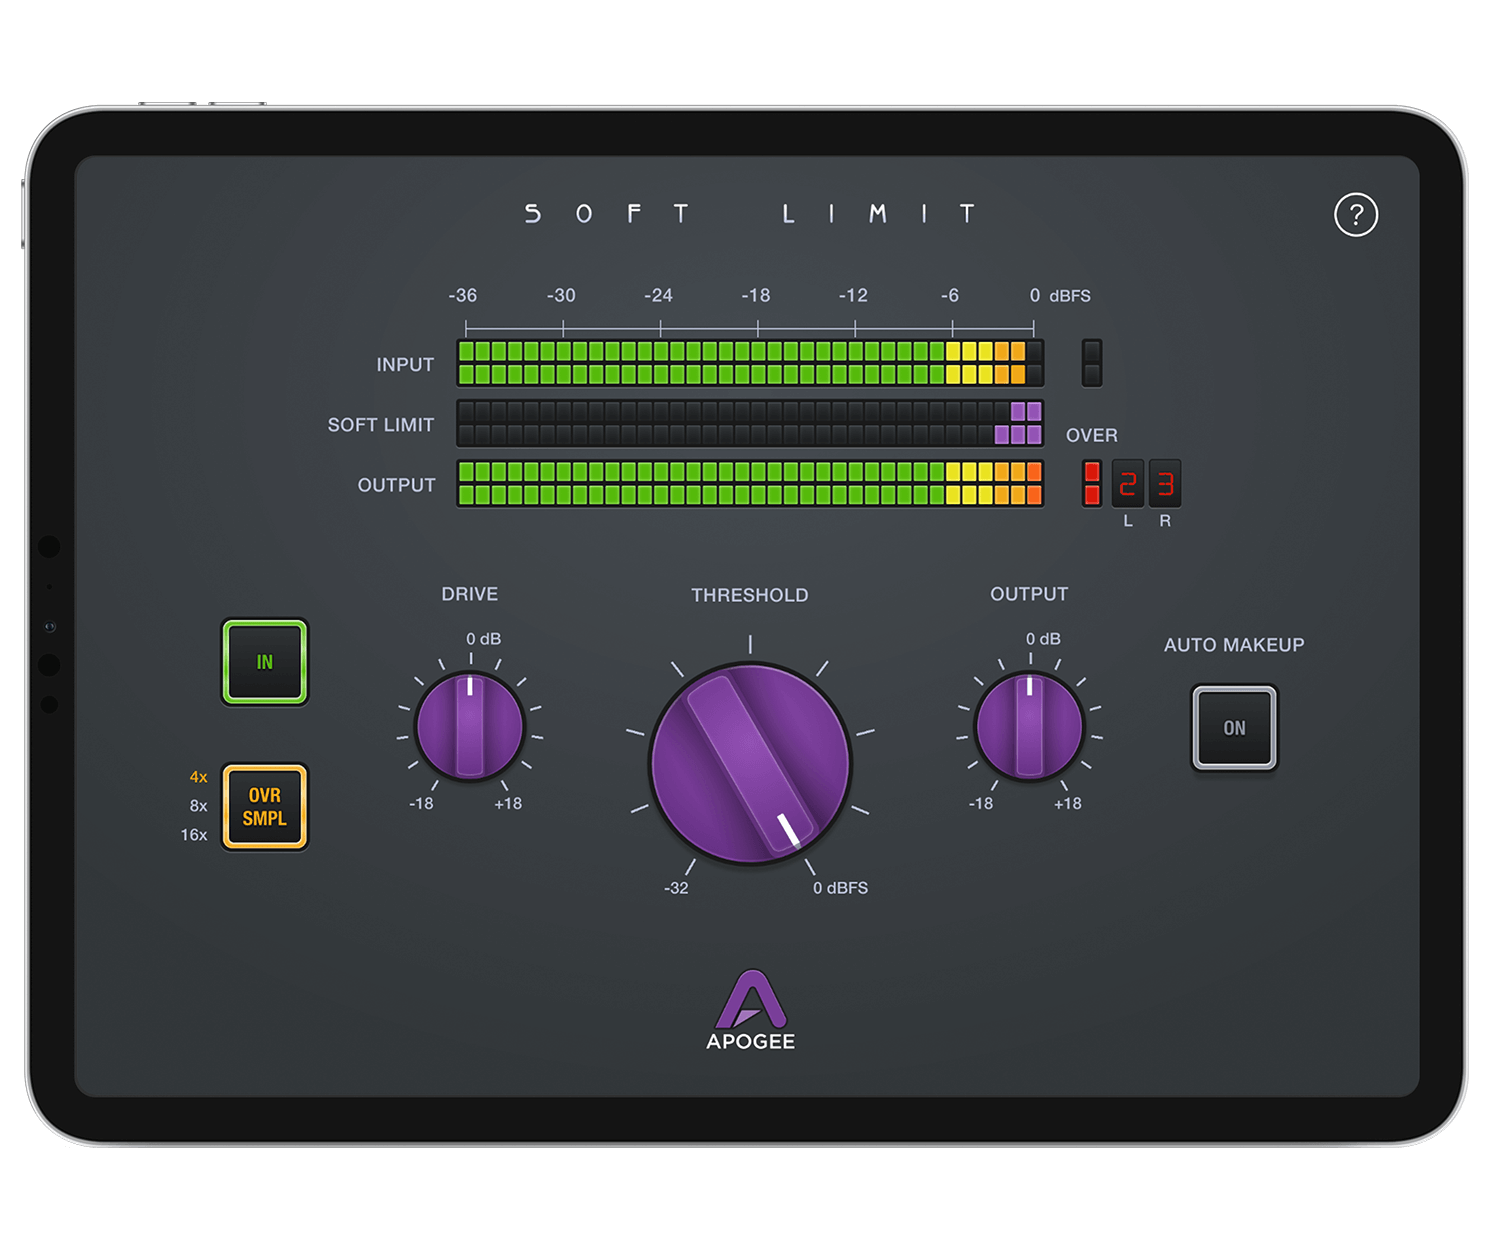
Task: Click the right channel over counter showing 3
Action: point(1166,483)
